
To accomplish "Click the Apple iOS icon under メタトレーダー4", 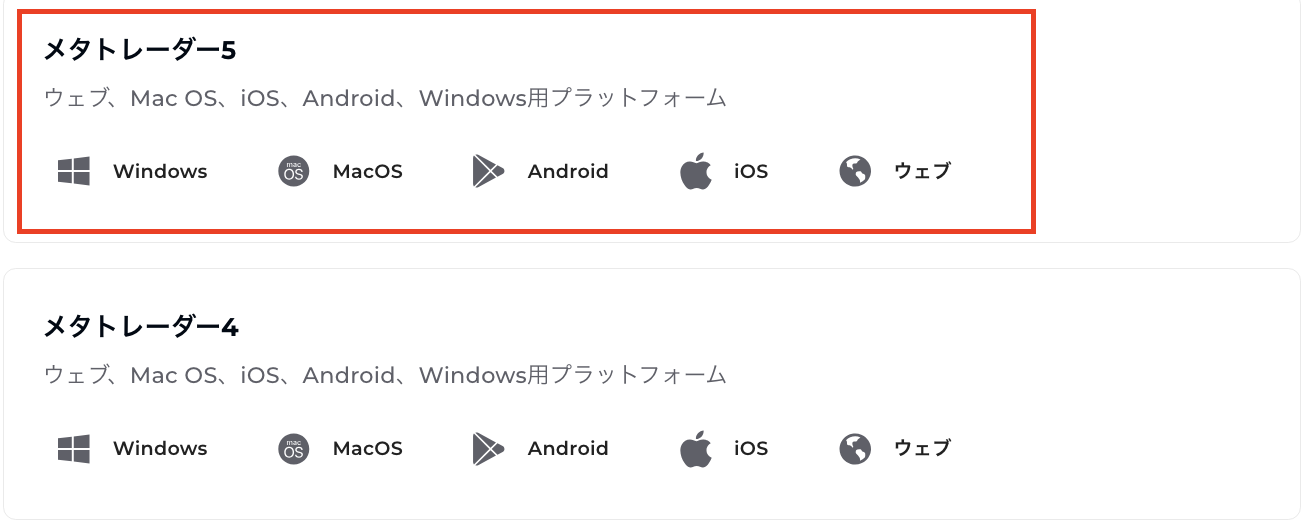I will [695, 448].
